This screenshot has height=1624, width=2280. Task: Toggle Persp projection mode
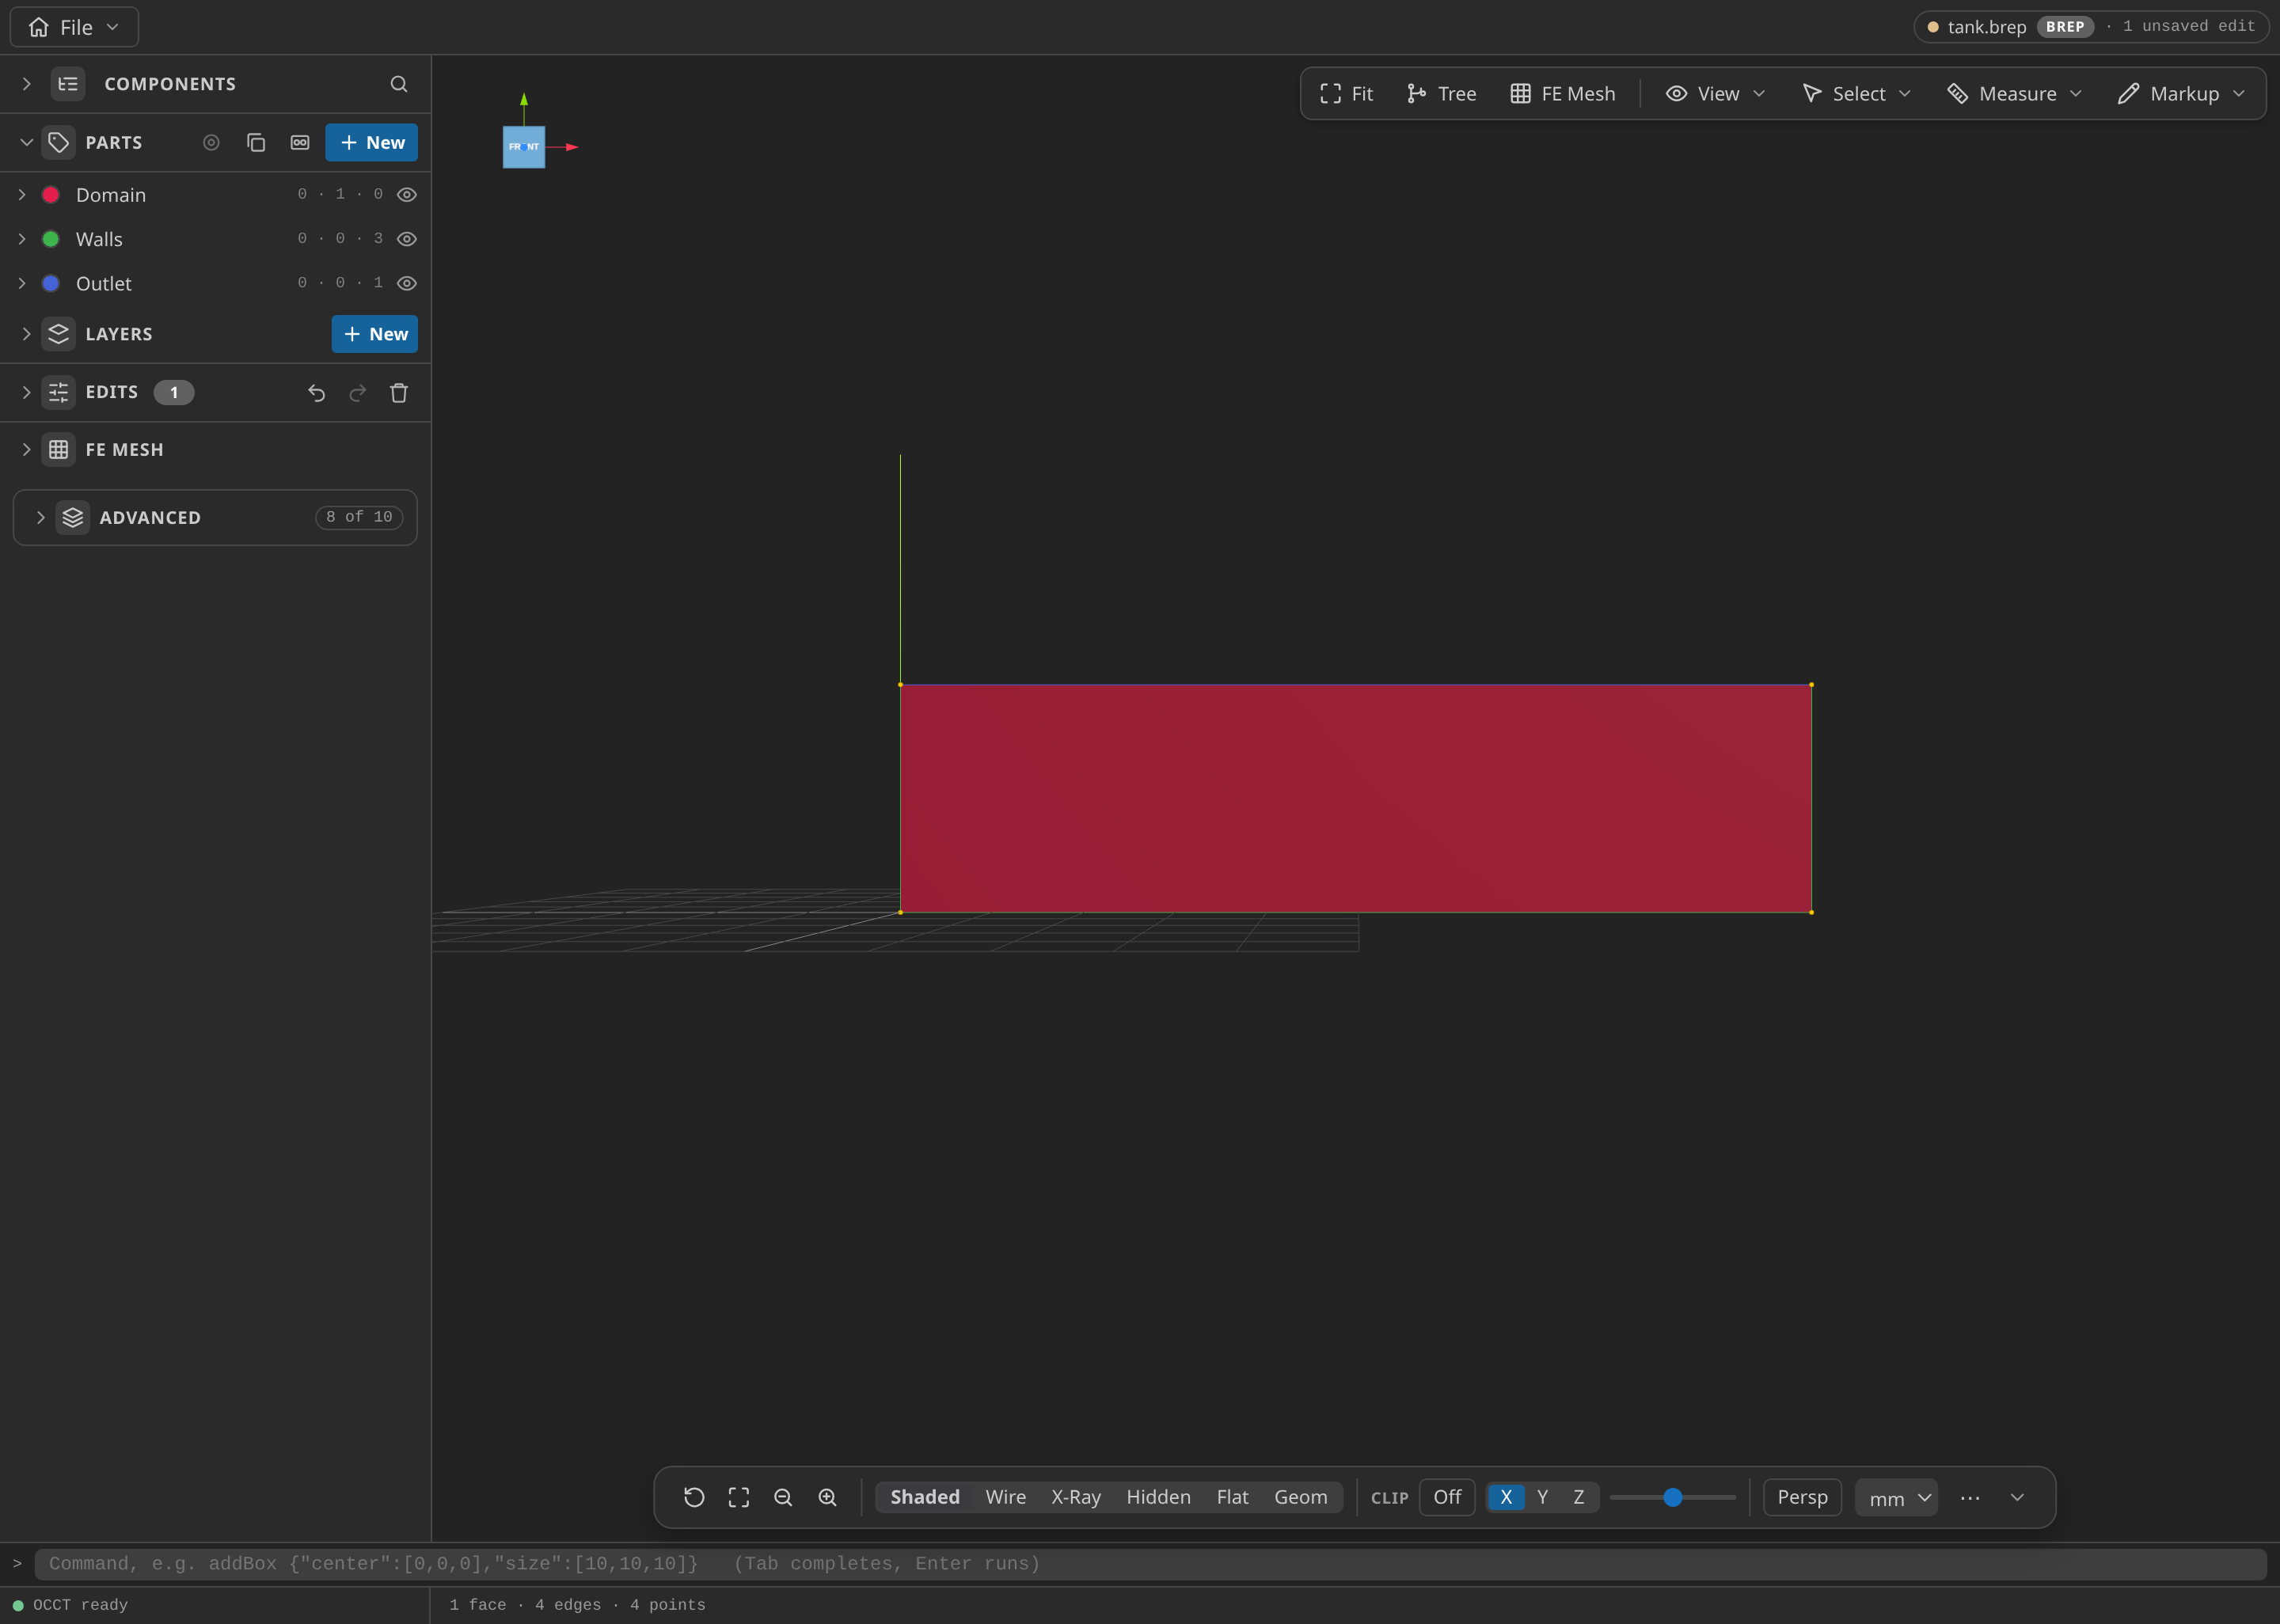(x=1802, y=1497)
